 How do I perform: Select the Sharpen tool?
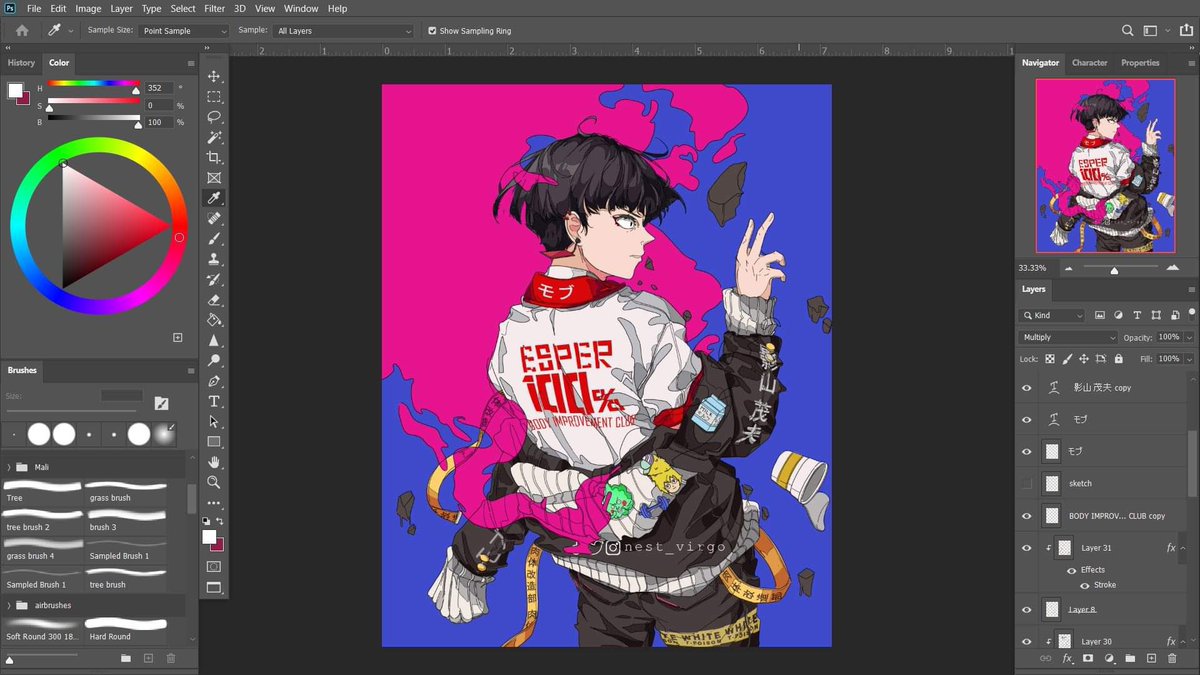(x=214, y=340)
